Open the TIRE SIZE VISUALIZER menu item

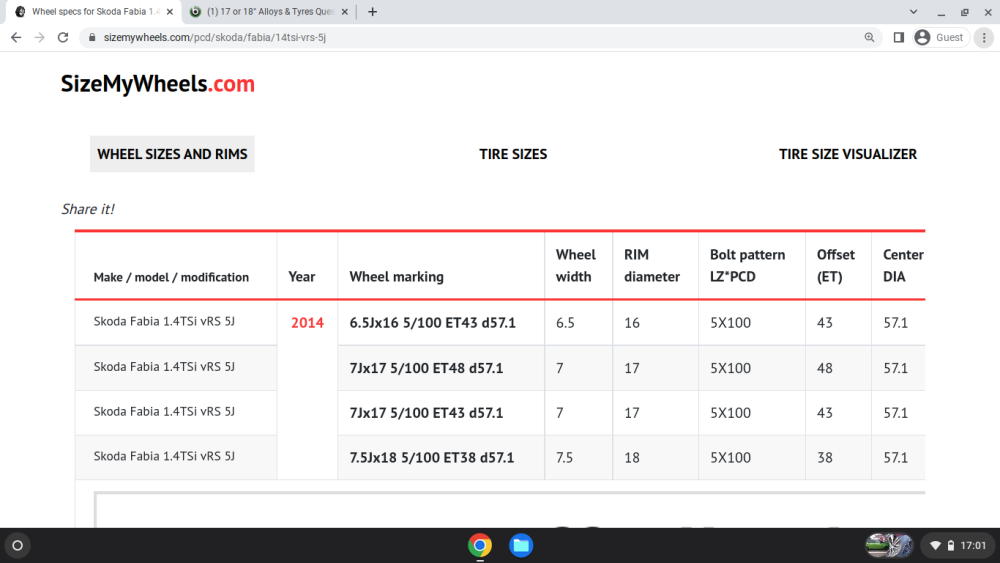(848, 154)
